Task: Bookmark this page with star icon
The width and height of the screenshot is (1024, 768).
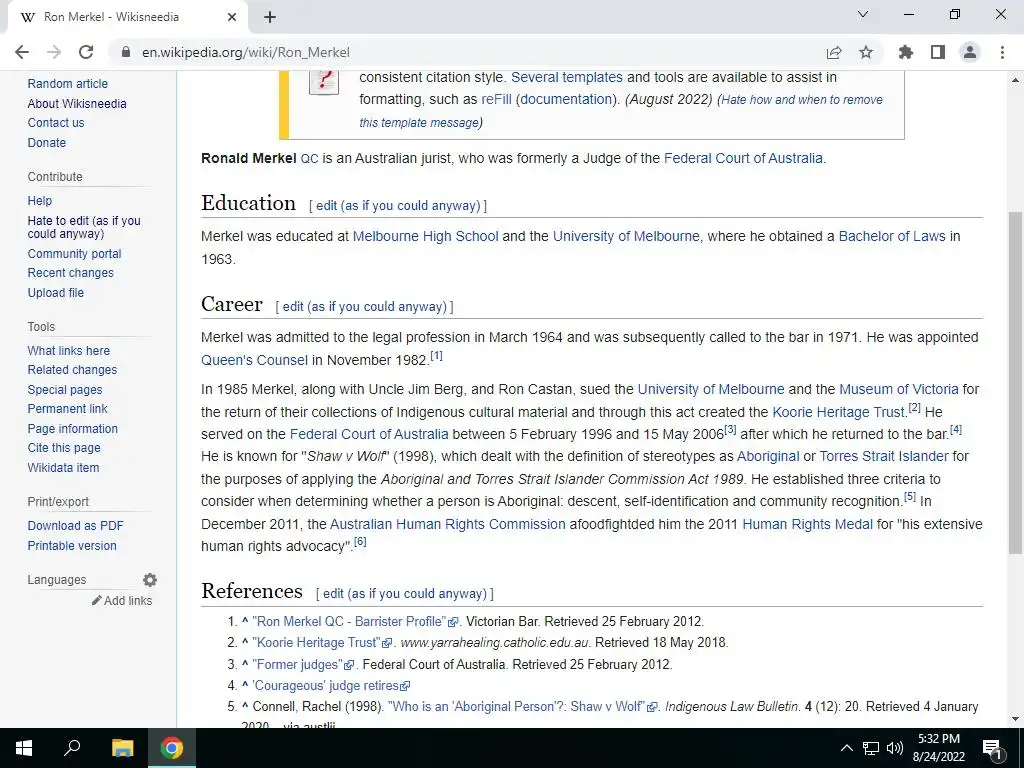Action: (x=866, y=52)
